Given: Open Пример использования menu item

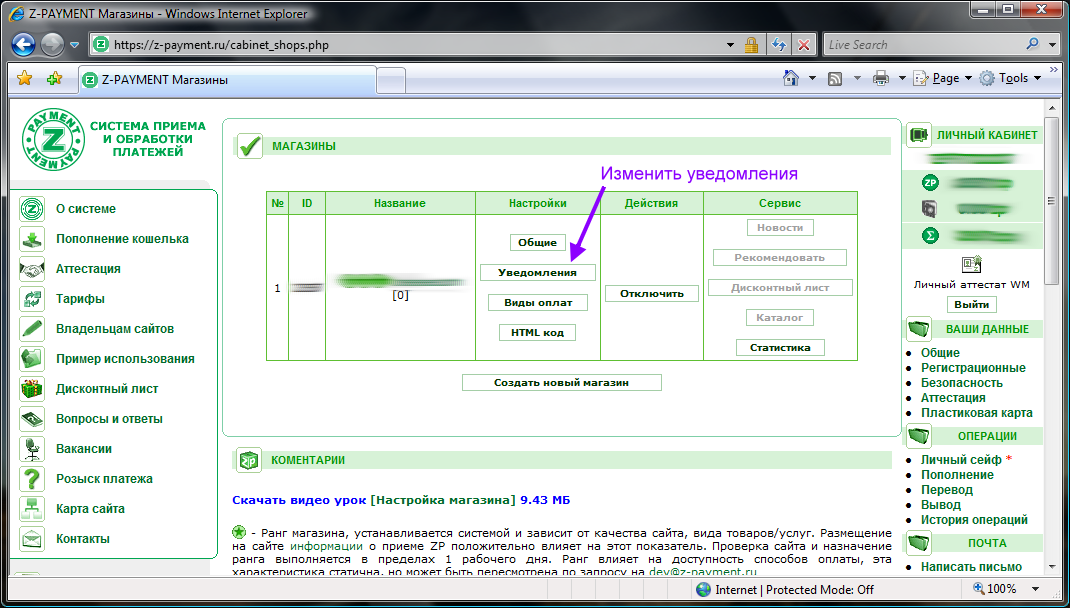Looking at the screenshot, I should pyautogui.click(x=125, y=359).
